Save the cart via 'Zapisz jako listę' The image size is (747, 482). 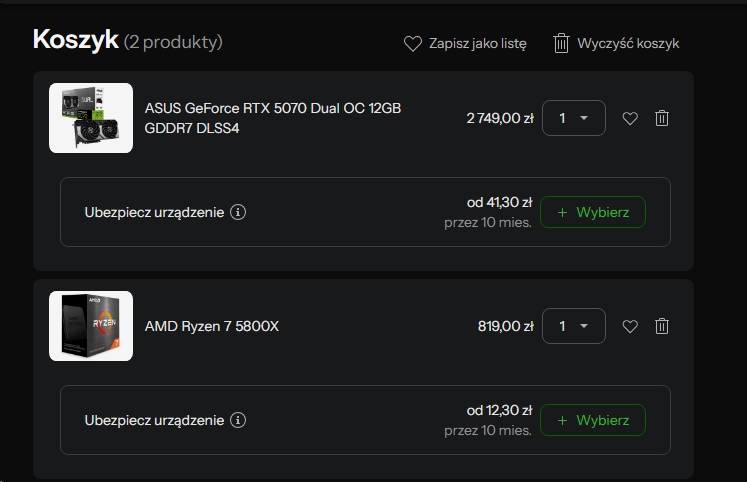(x=465, y=43)
